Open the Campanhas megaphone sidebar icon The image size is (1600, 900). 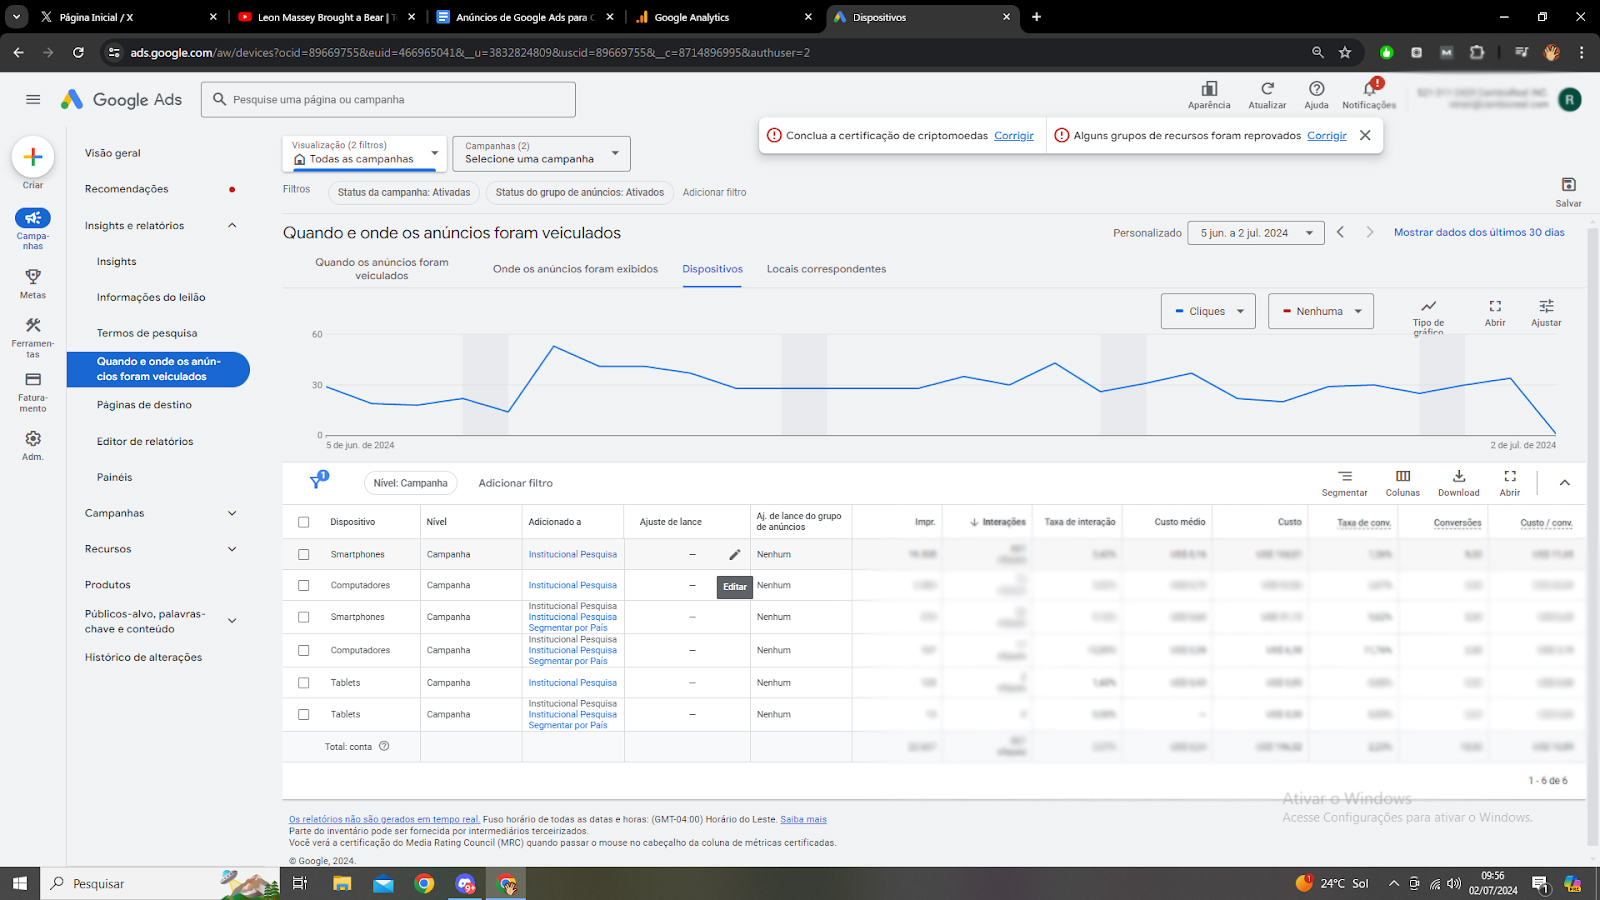pos(33,218)
